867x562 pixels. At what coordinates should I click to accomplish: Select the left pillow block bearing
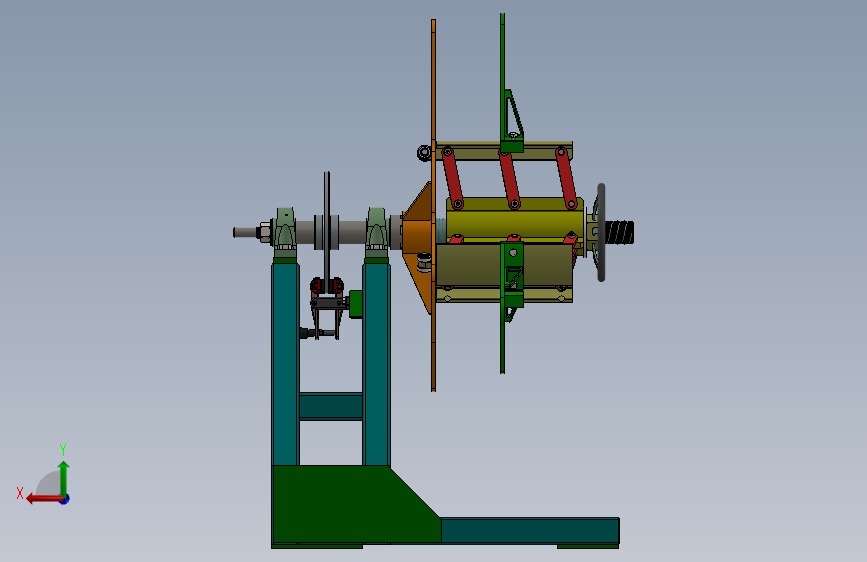click(285, 230)
